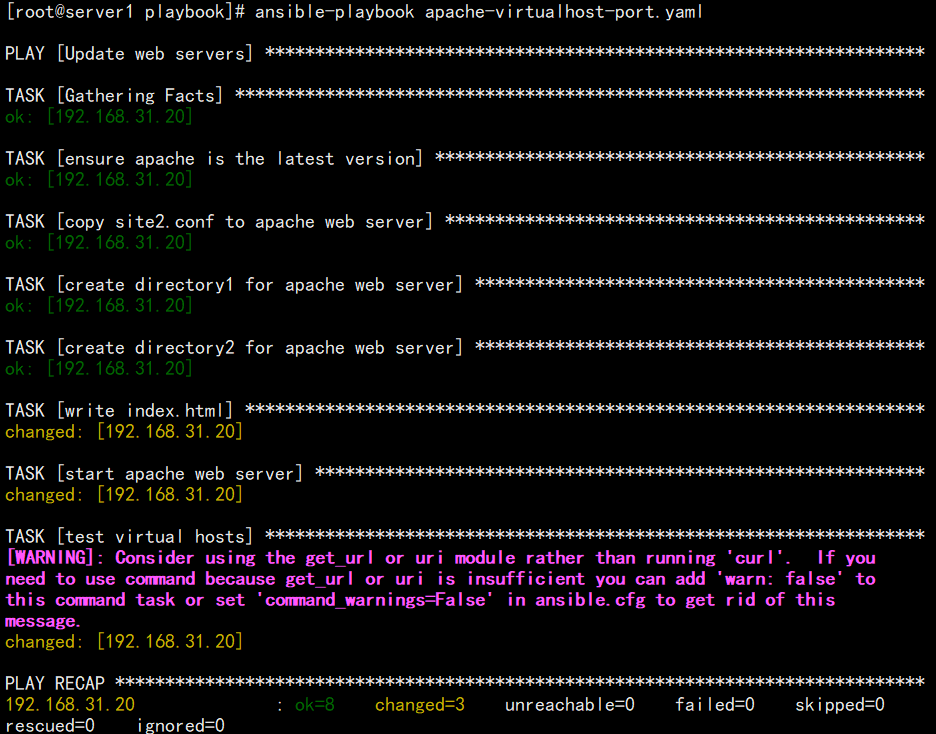Click ok result under create directory2 task
Screen dimensions: 936x734
(x=99, y=369)
